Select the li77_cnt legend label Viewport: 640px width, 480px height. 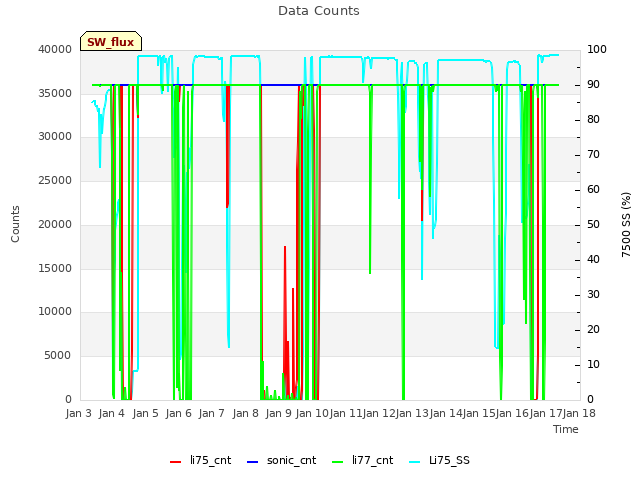point(373,460)
